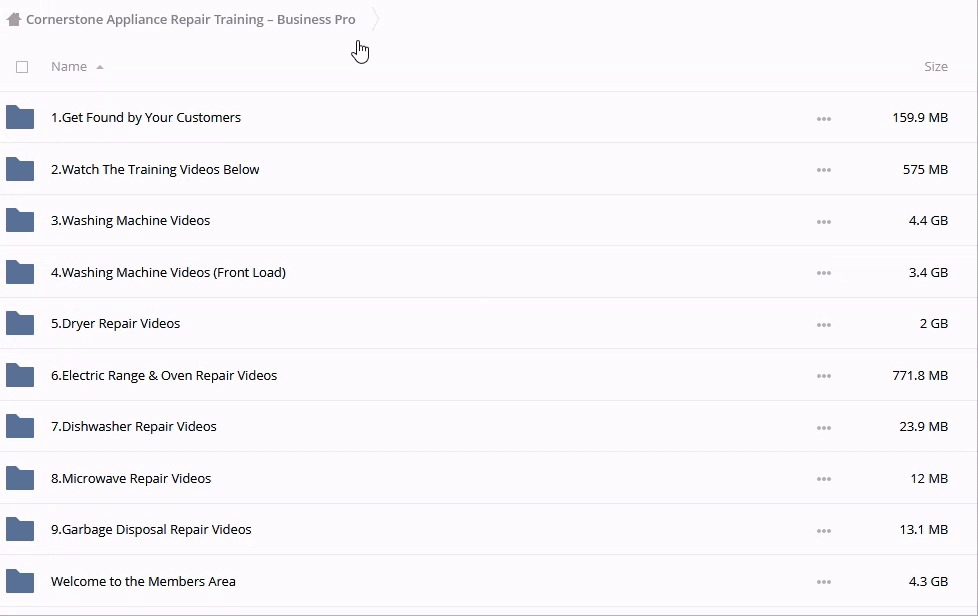Image resolution: width=978 pixels, height=616 pixels.
Task: Click the Dryer Repair Videos folder icon
Action: pos(20,324)
